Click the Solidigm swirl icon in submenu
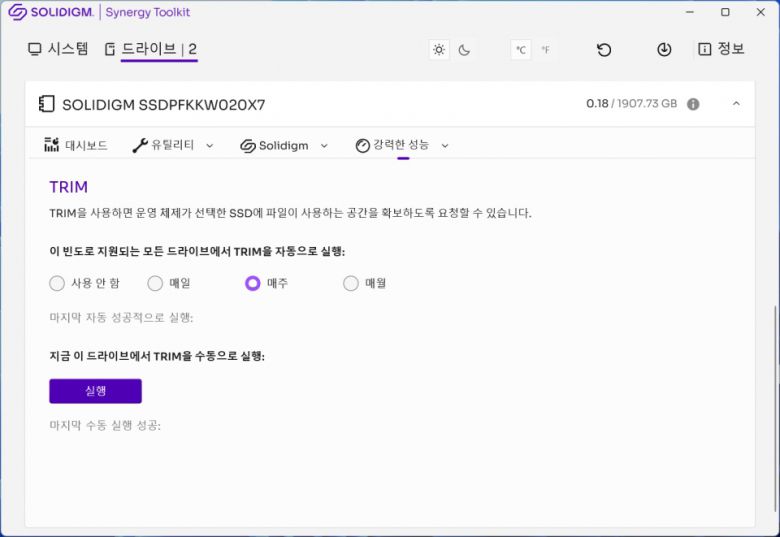 pyautogui.click(x=248, y=146)
